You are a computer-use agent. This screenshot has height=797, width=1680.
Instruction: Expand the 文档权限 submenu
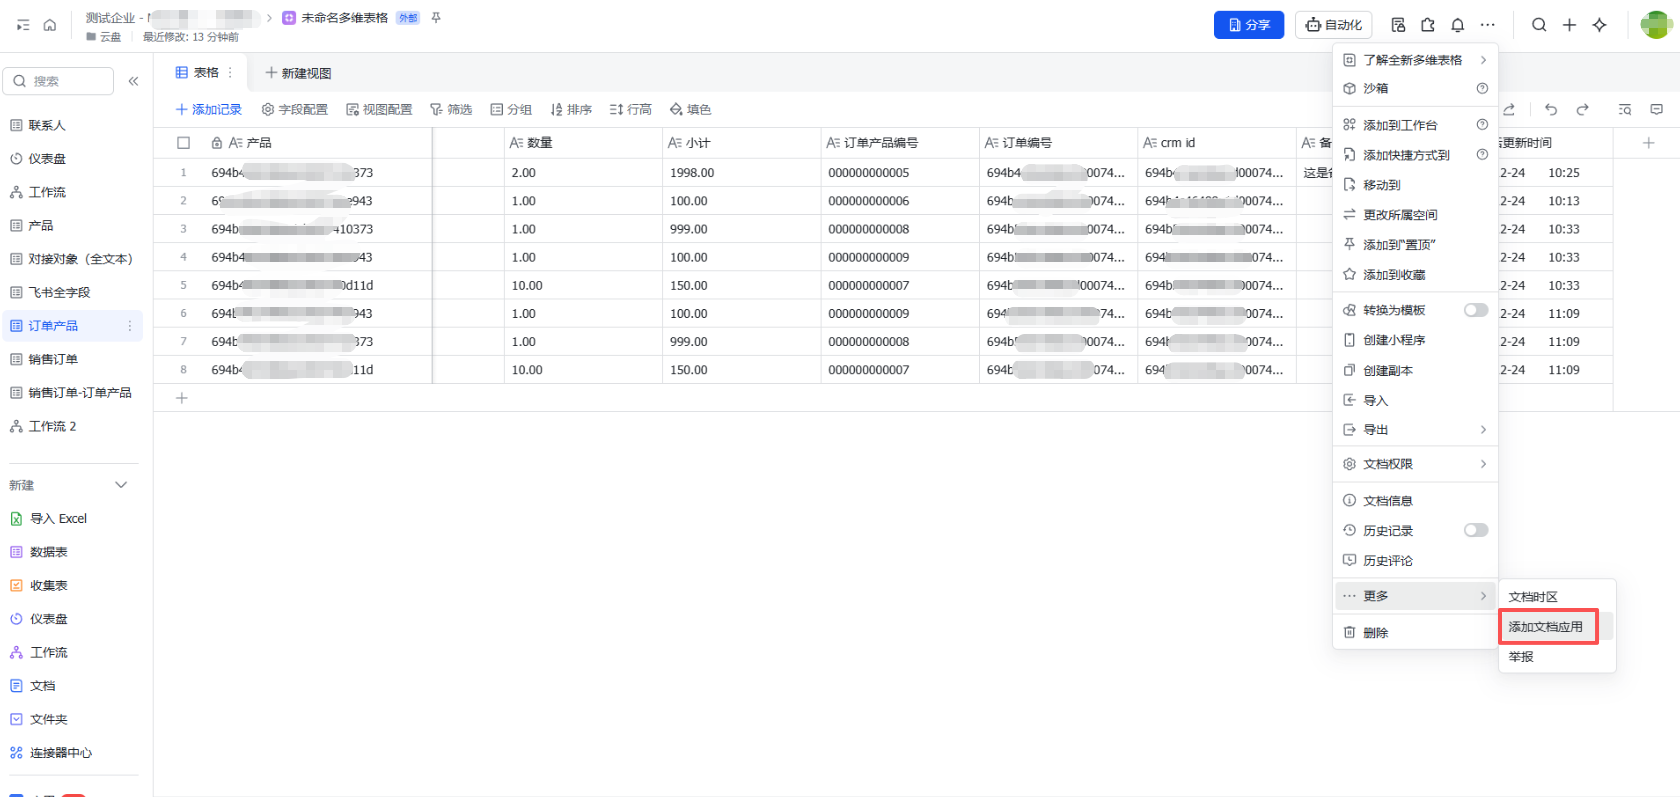pyautogui.click(x=1415, y=464)
